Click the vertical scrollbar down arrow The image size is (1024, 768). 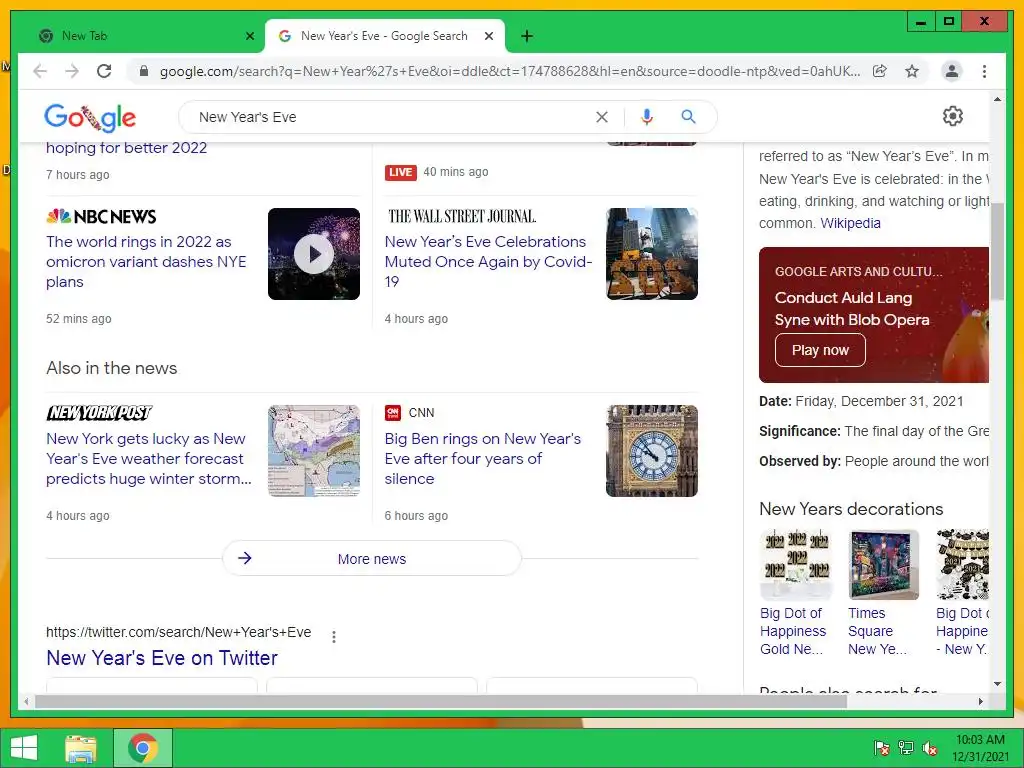(x=997, y=684)
